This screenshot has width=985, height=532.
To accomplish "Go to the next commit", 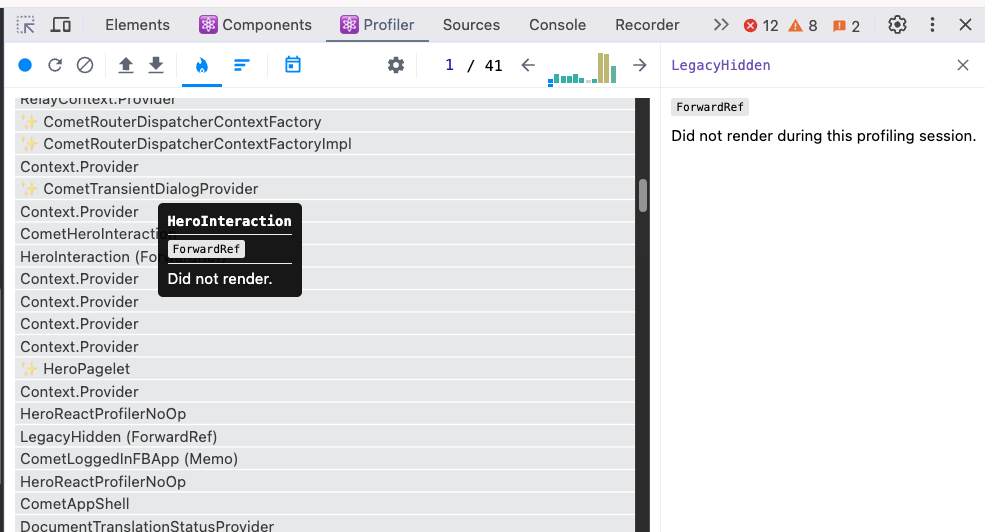I will [640, 65].
